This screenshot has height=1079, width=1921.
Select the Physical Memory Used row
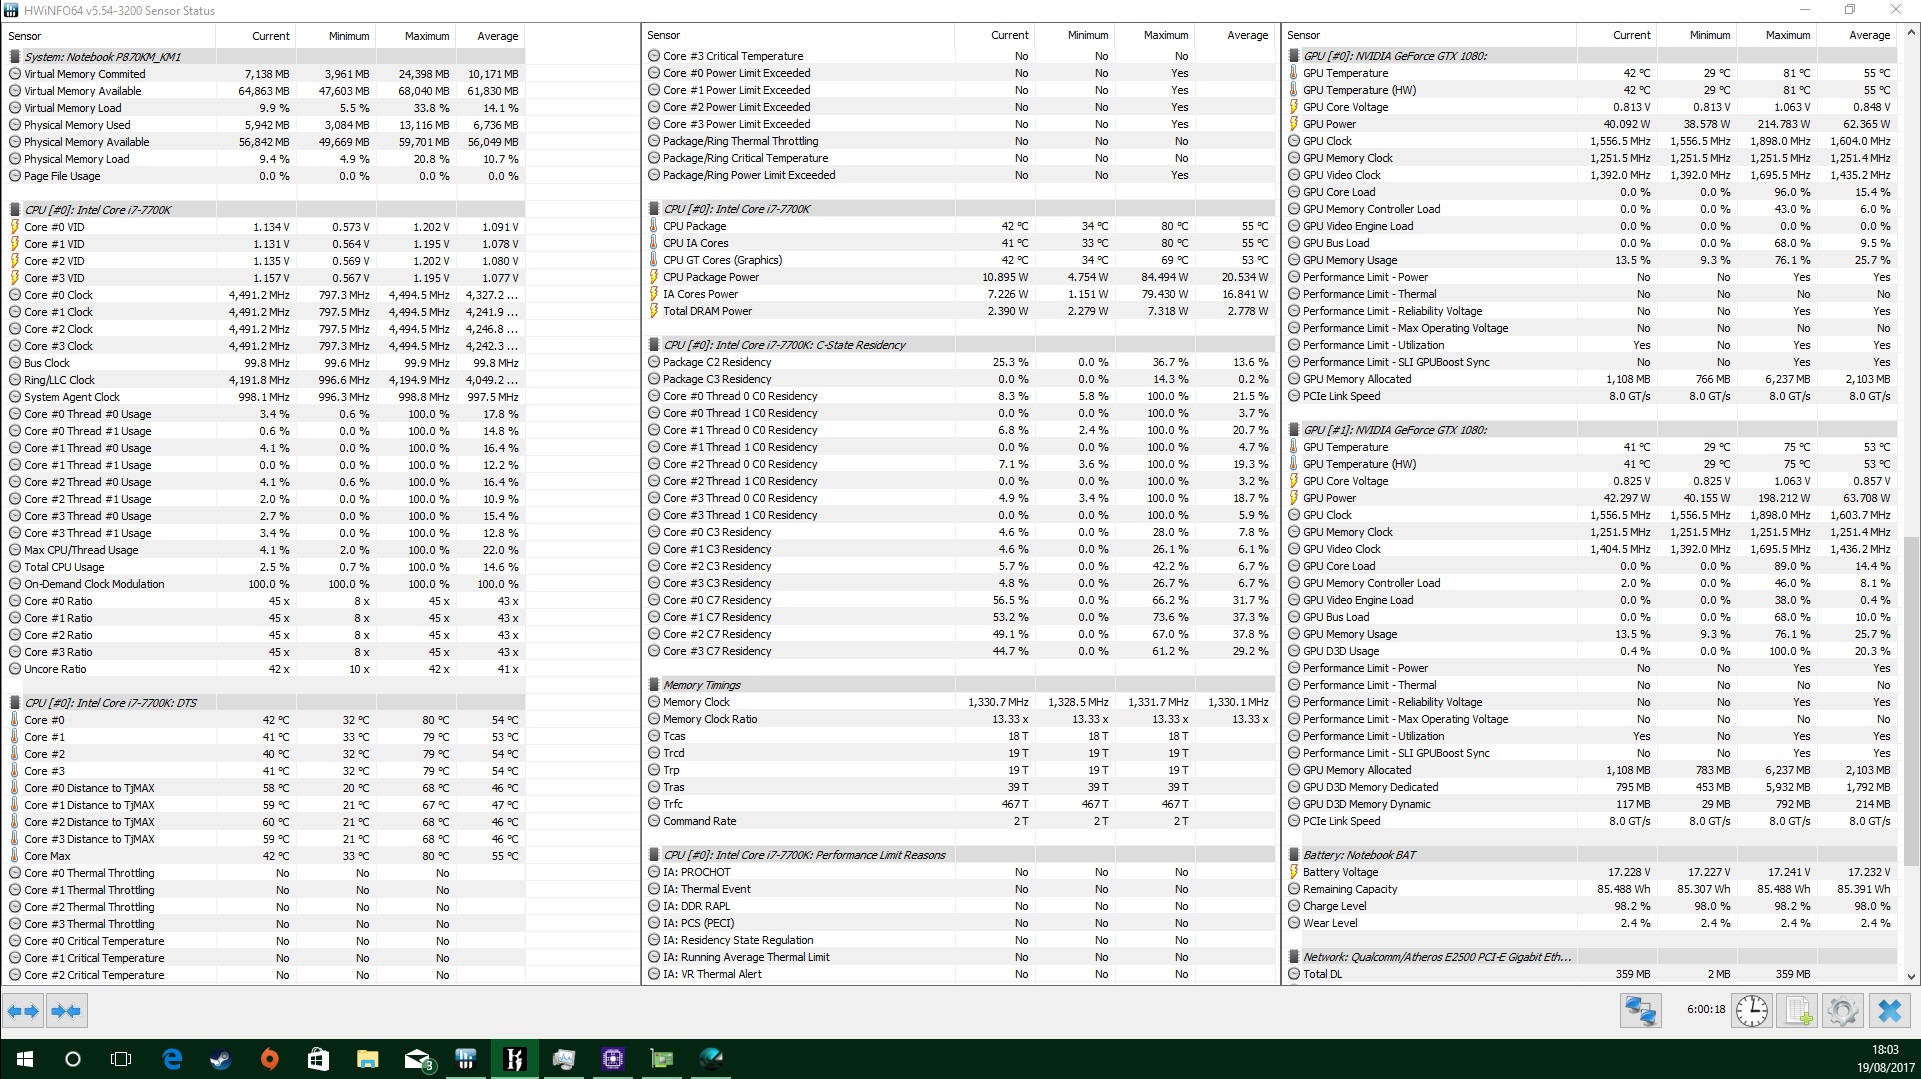[264, 125]
